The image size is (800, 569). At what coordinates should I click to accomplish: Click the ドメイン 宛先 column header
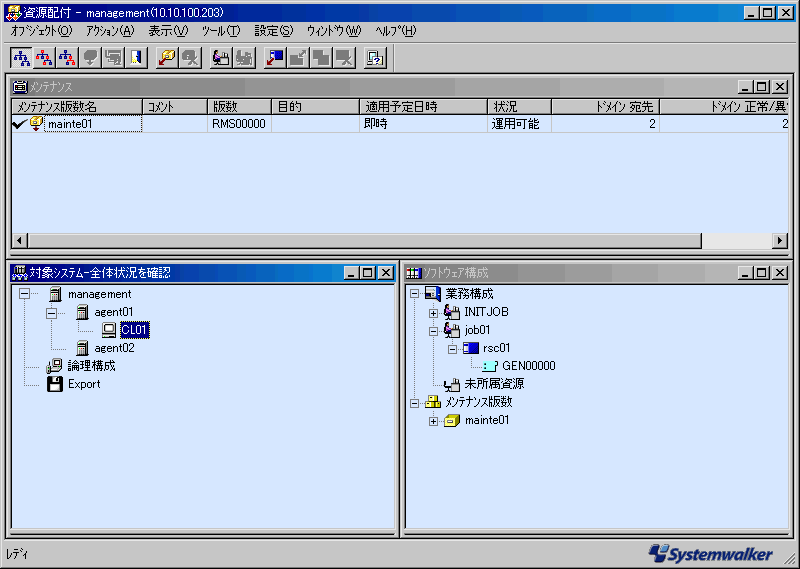pos(606,107)
